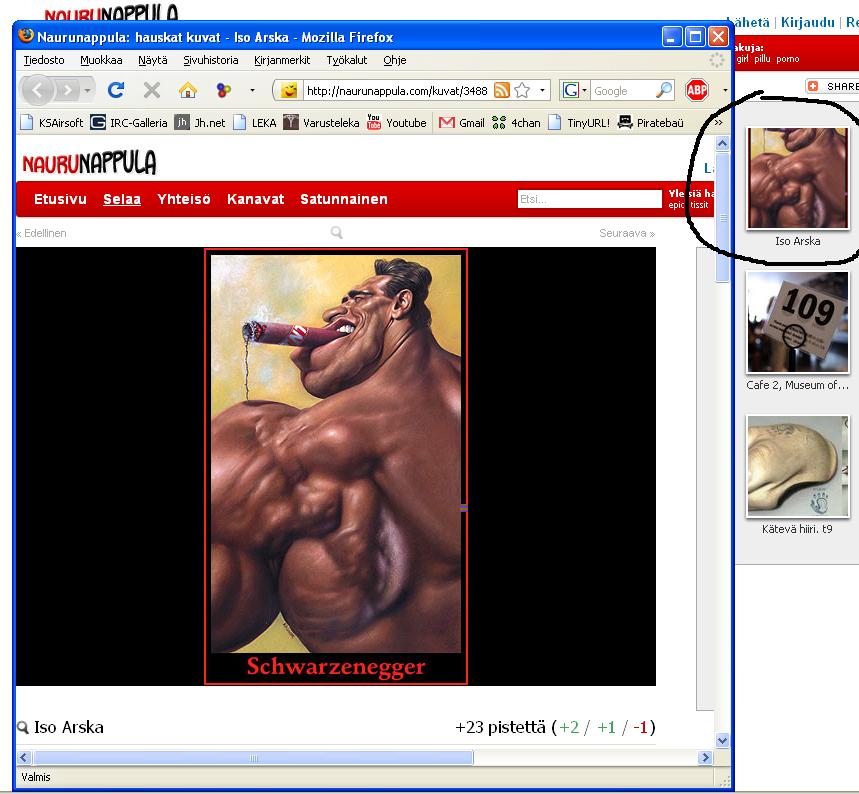This screenshot has height=794, width=859.
Task: Open the Iso Arska thumbnail
Action: (797, 178)
